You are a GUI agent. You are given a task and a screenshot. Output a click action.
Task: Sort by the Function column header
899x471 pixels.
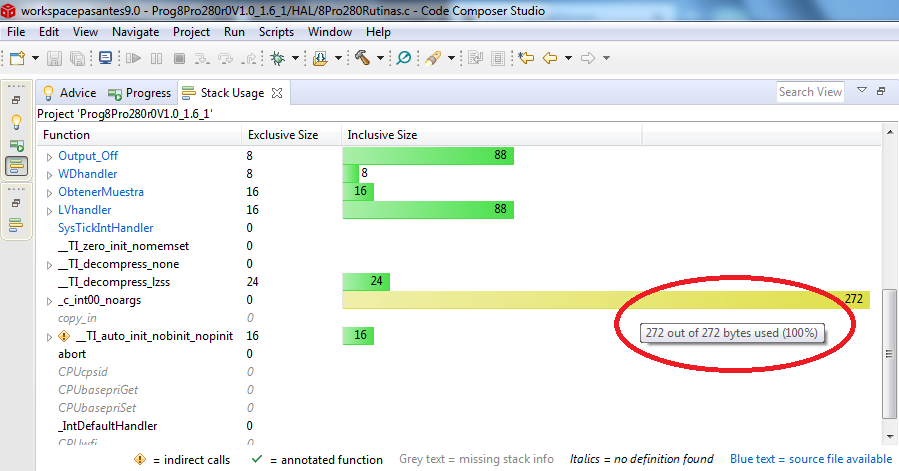click(139, 135)
